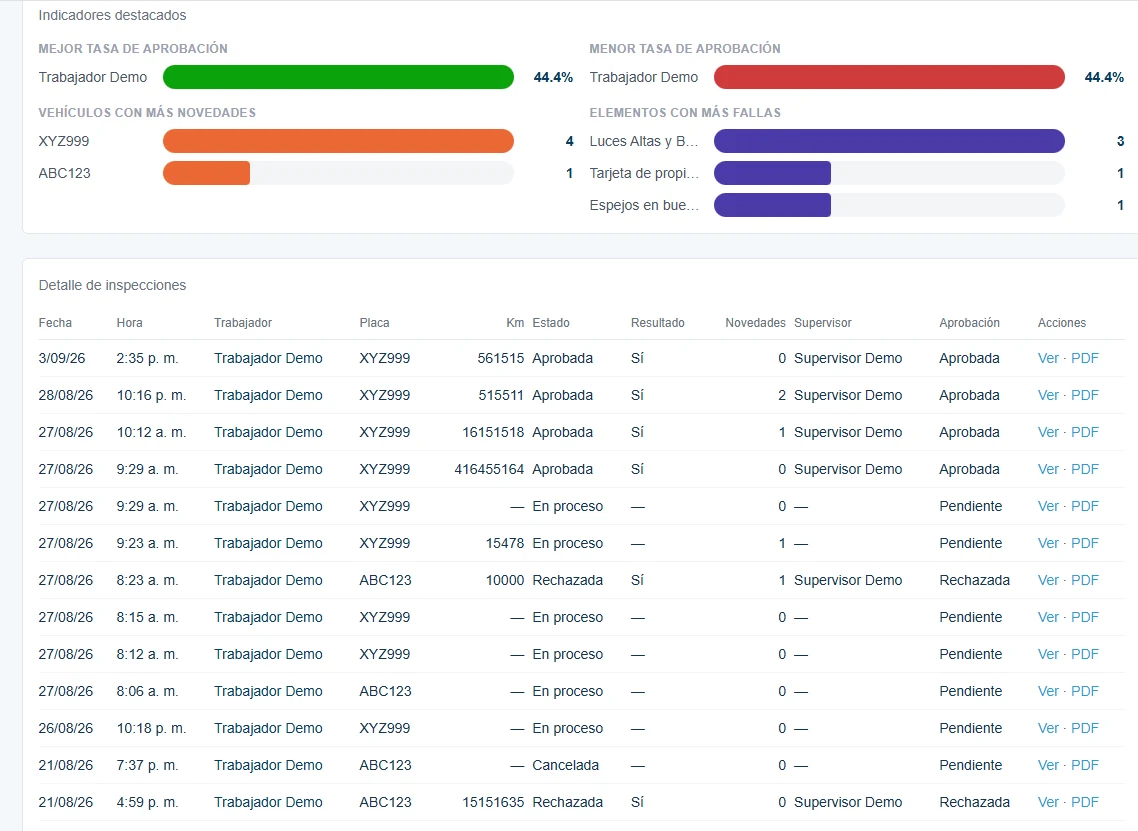Open Ver for the 9:23 a. m. inspection
Image resolution: width=1138 pixels, height=831 pixels.
point(1048,544)
